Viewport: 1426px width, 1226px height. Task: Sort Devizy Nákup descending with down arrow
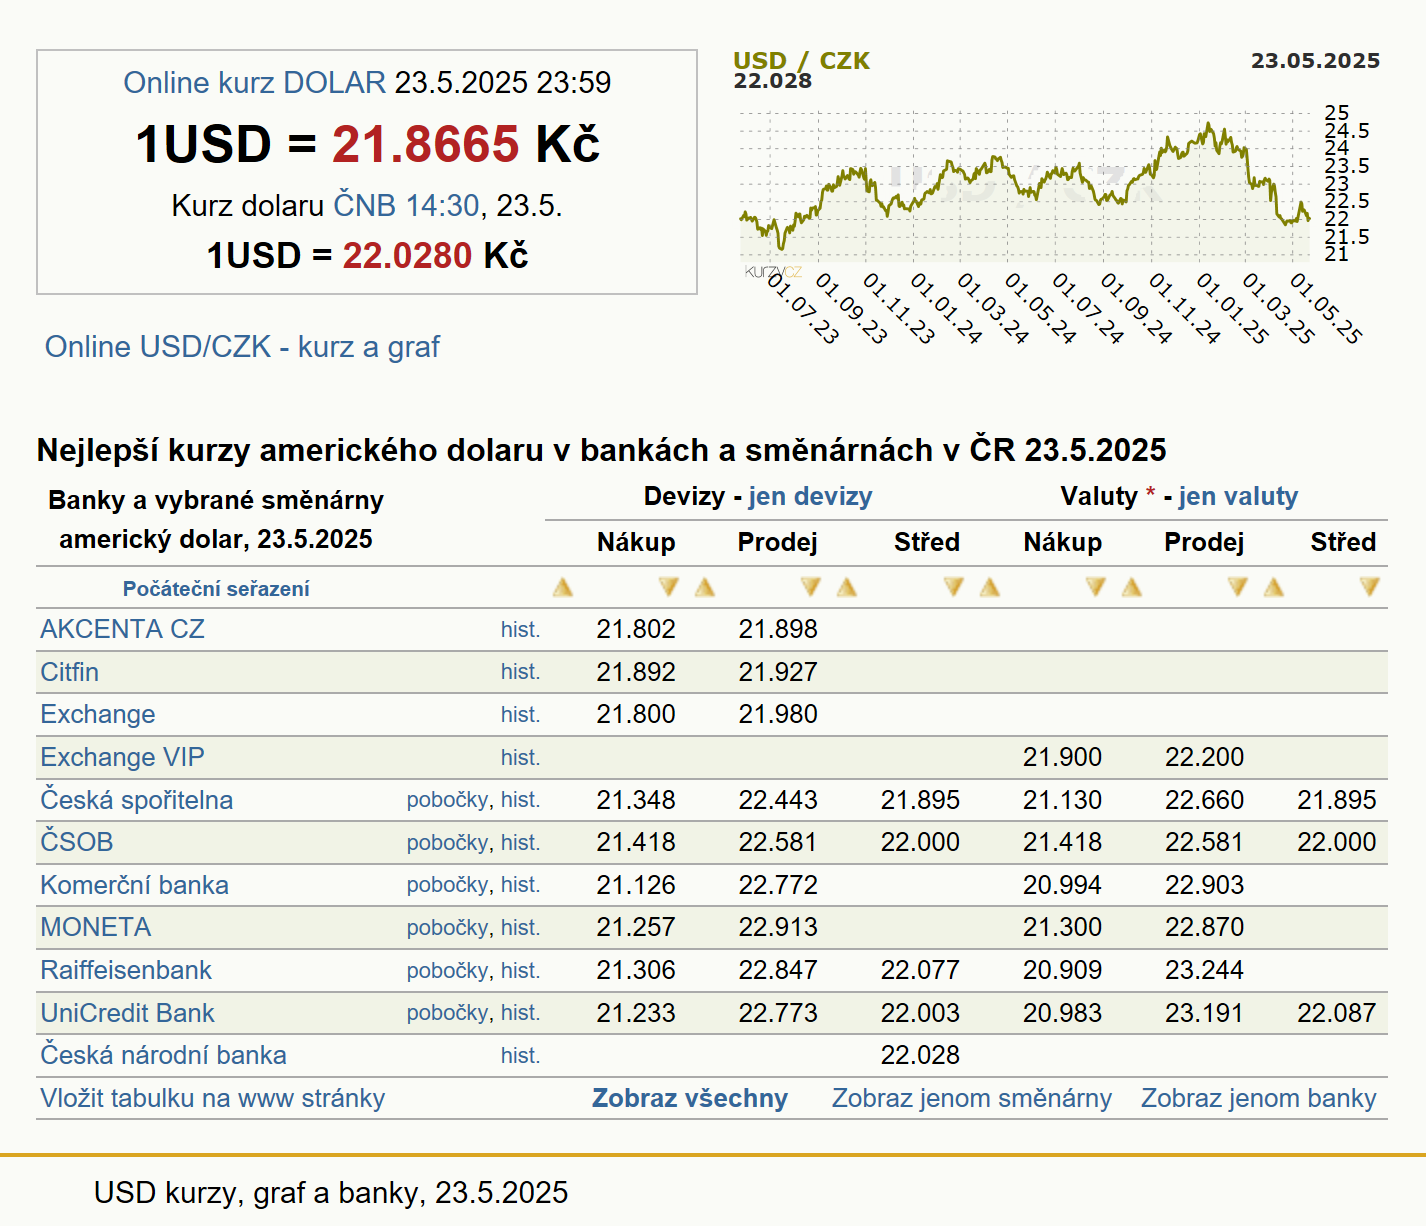pyautogui.click(x=668, y=587)
